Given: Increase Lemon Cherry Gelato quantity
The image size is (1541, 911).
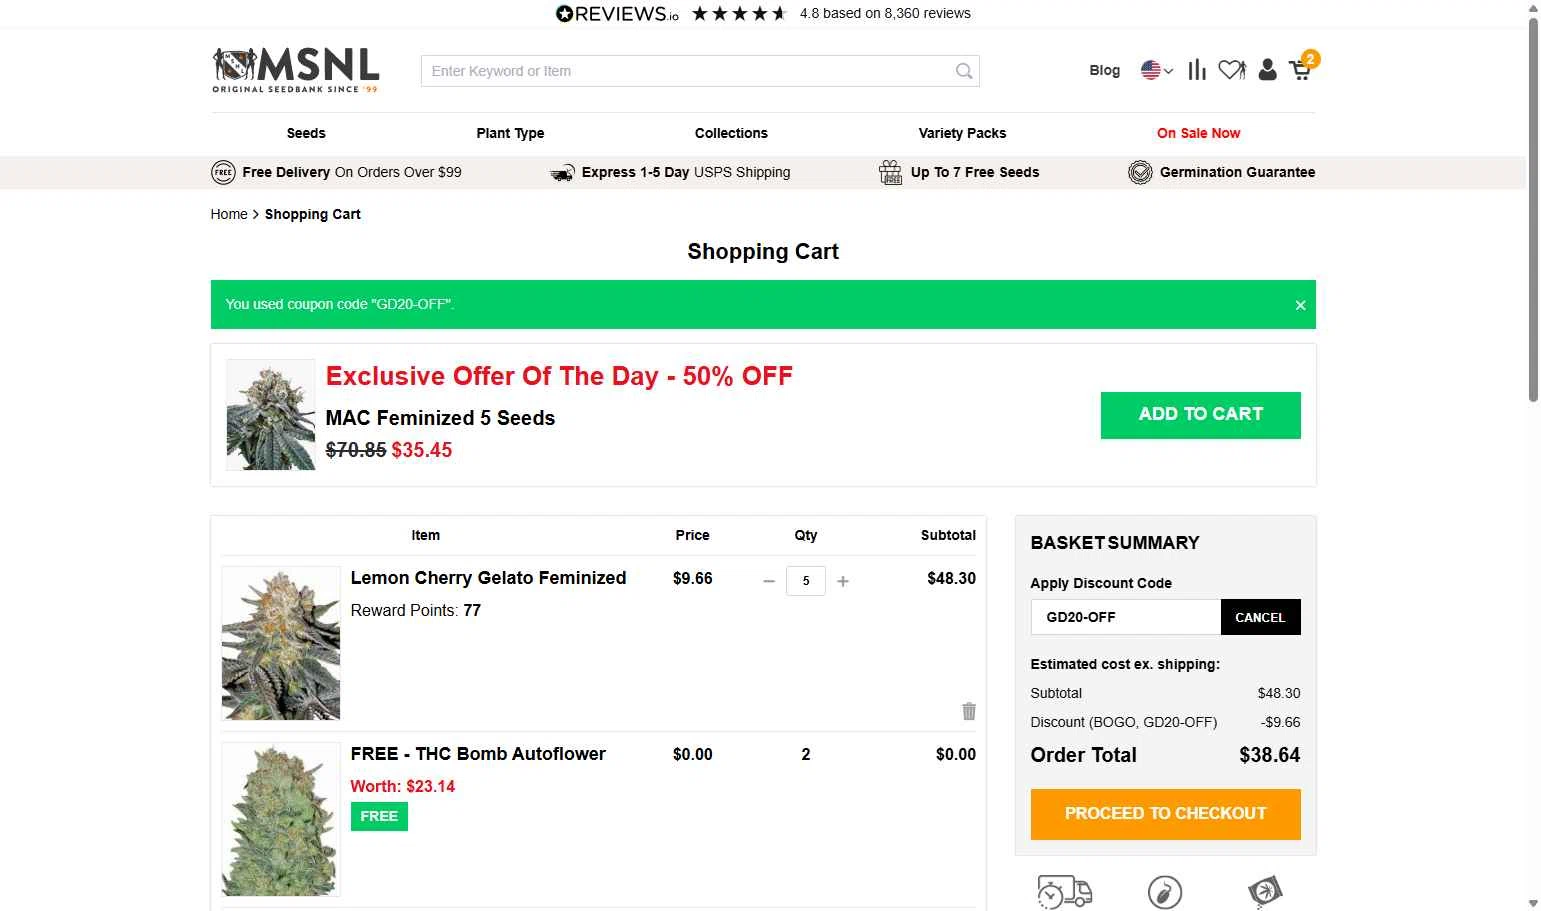Looking at the screenshot, I should coord(843,581).
